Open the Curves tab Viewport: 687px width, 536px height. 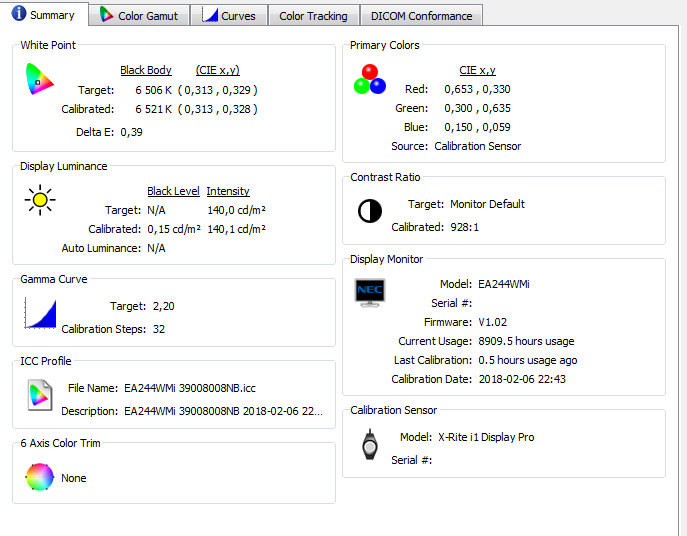[229, 16]
